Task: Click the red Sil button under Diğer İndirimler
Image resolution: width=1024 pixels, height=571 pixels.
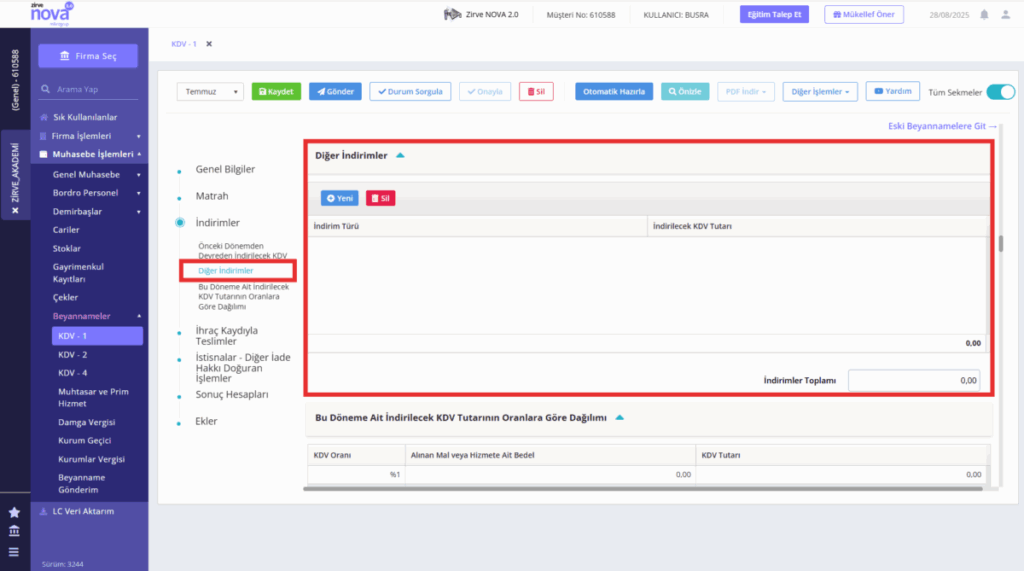Action: pyautogui.click(x=380, y=198)
